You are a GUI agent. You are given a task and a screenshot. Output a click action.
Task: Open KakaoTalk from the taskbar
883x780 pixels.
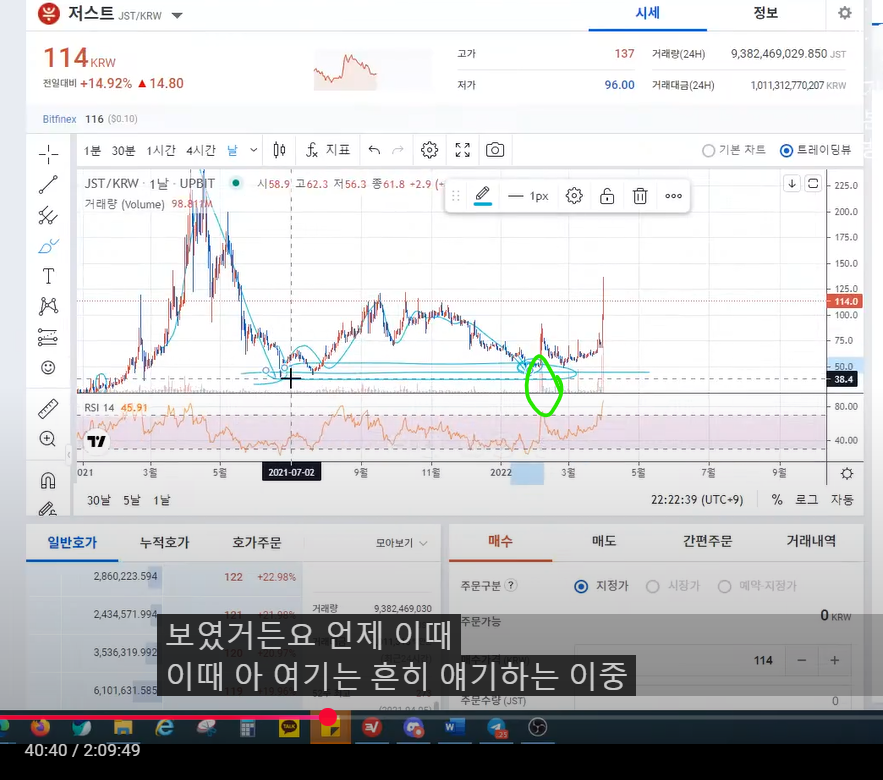[x=289, y=728]
